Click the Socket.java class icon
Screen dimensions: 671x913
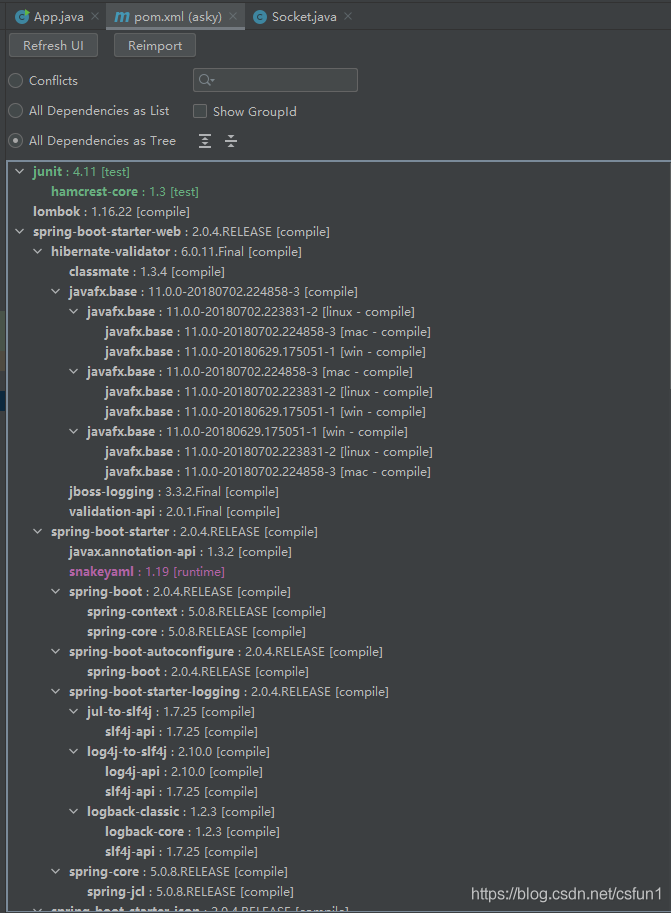260,17
